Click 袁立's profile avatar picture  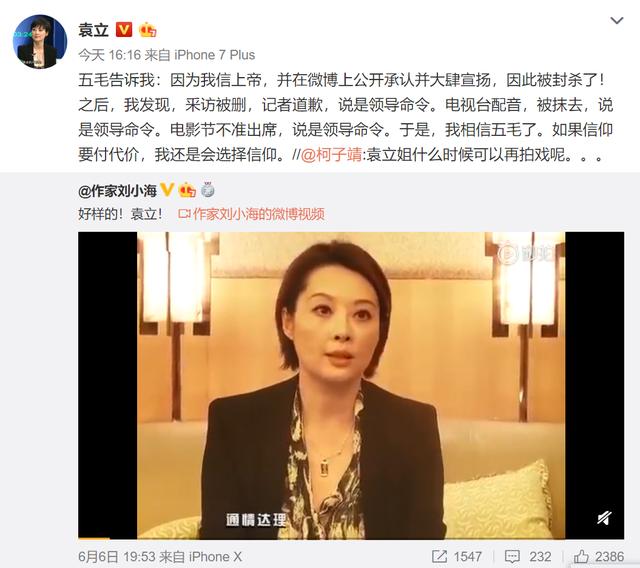pyautogui.click(x=40, y=42)
